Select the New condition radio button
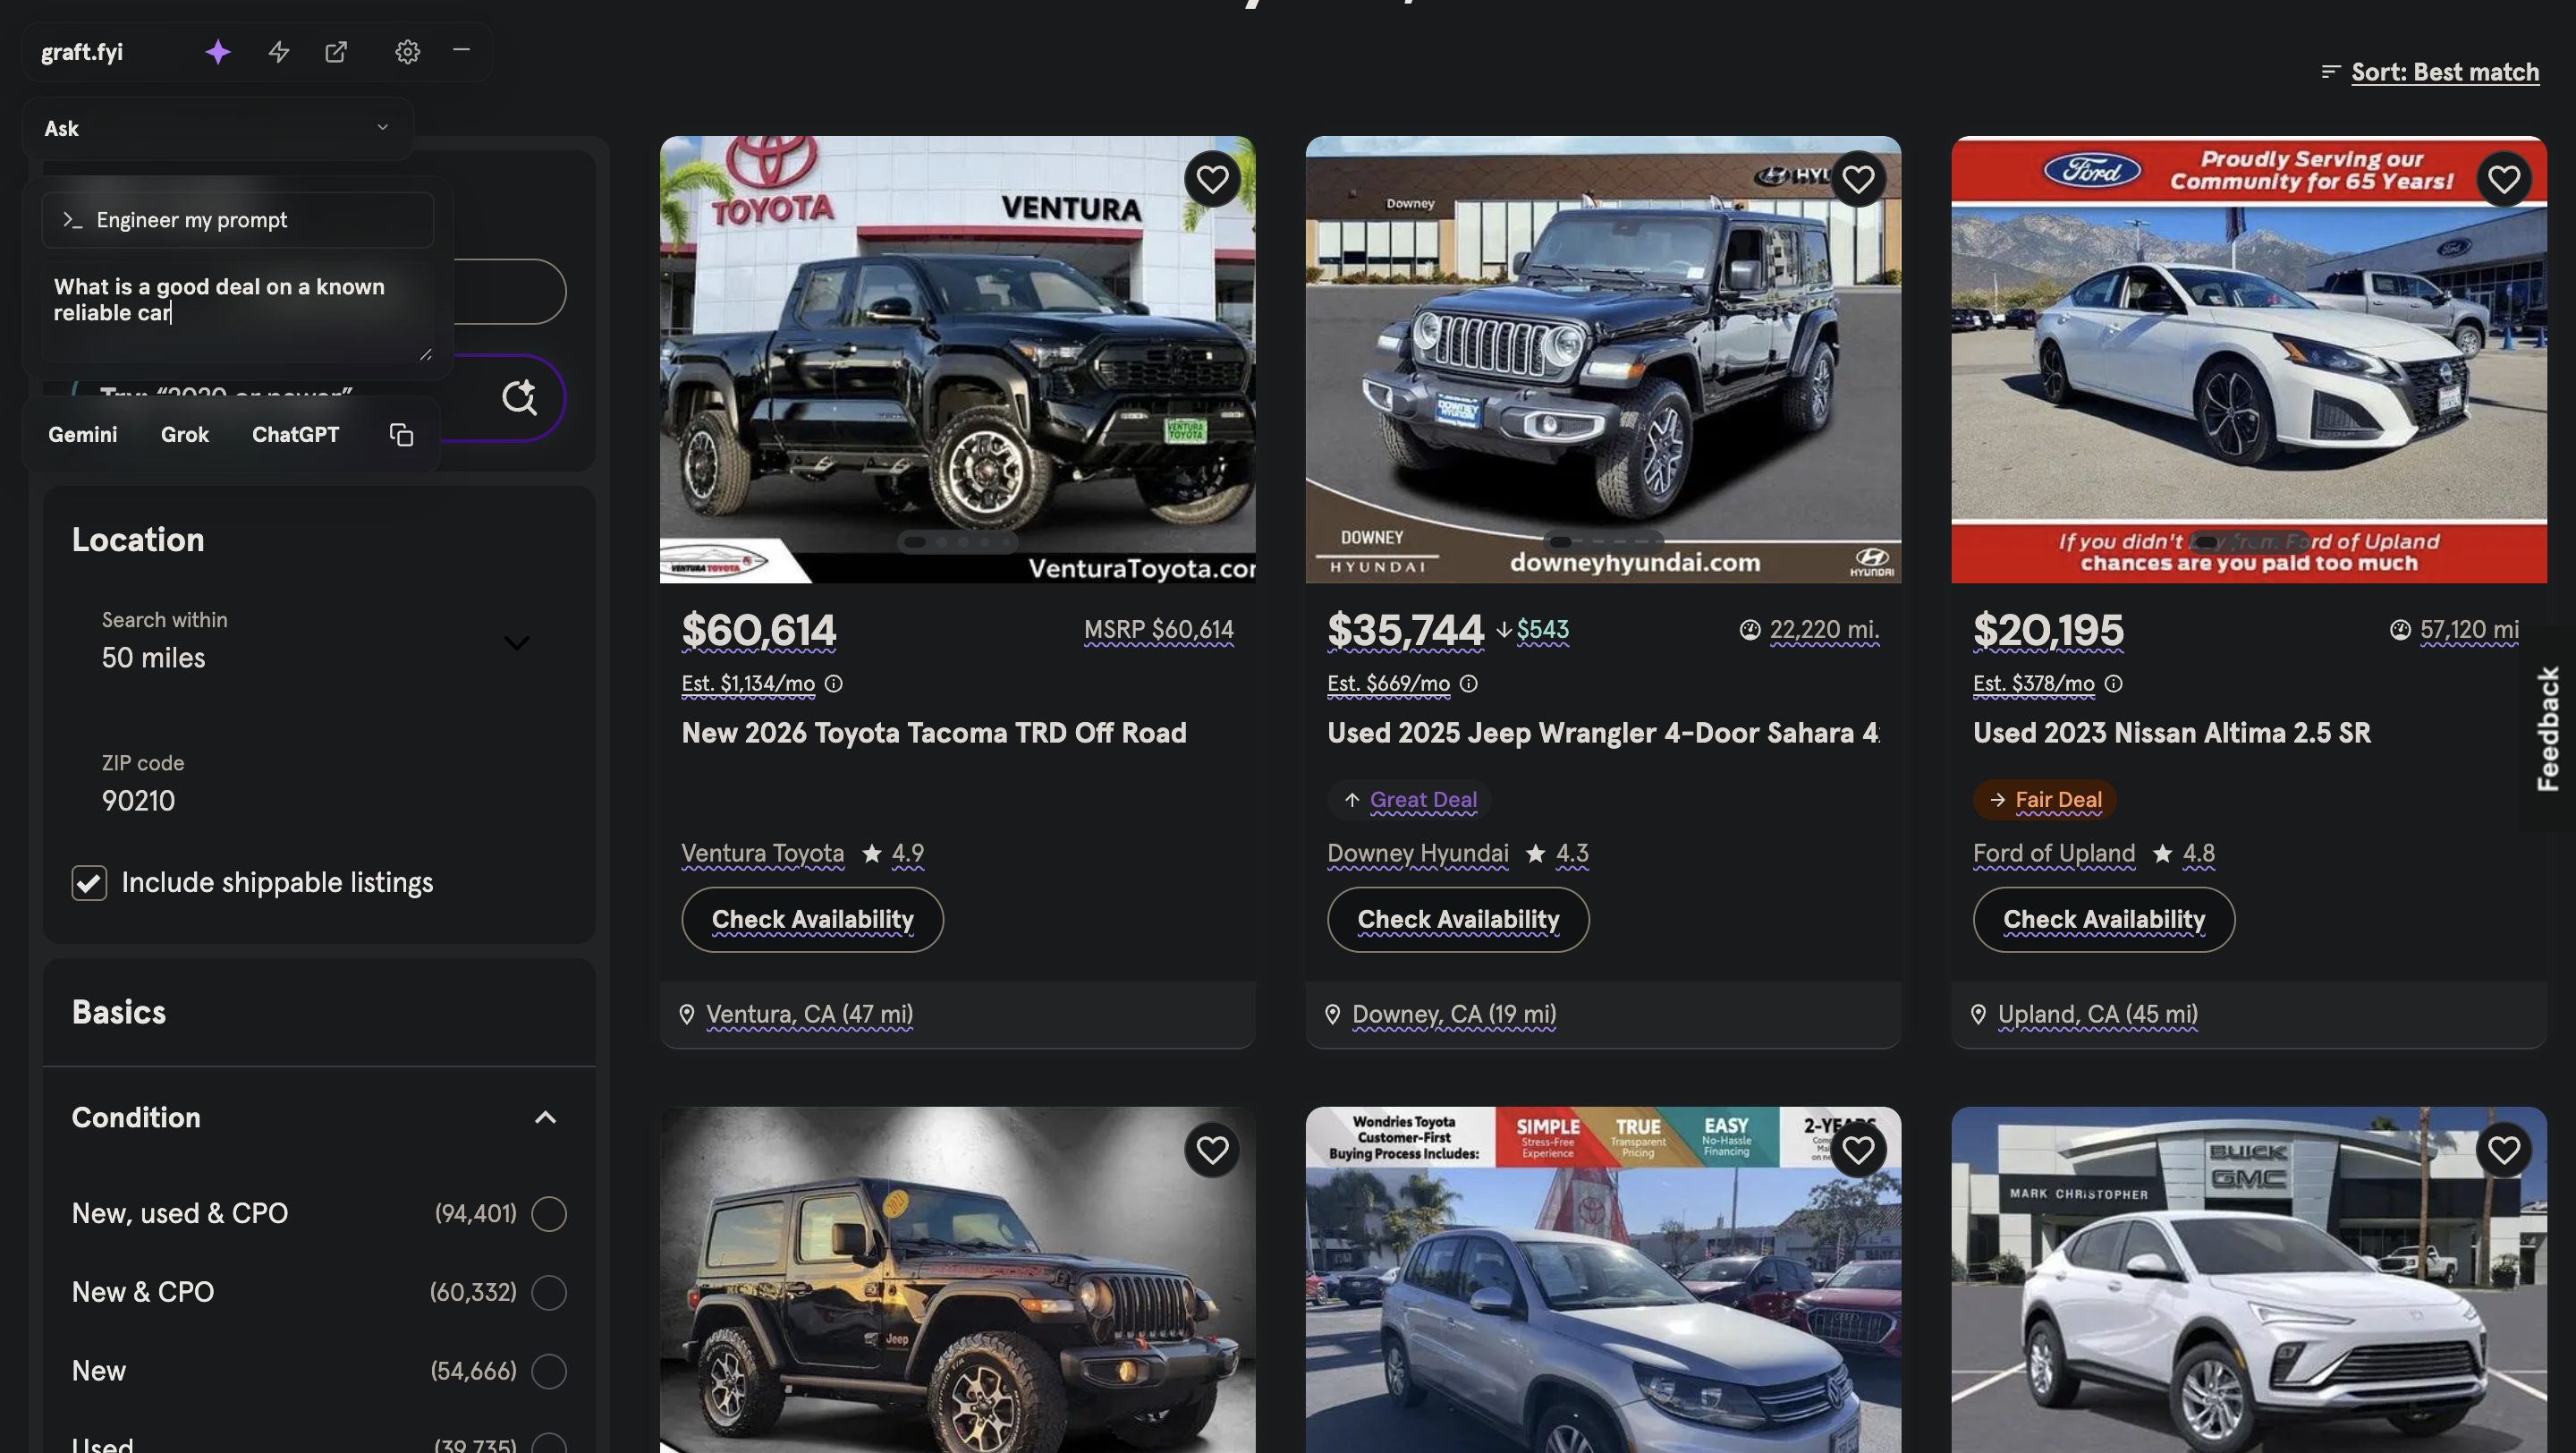The width and height of the screenshot is (2576, 1453). (550, 1371)
